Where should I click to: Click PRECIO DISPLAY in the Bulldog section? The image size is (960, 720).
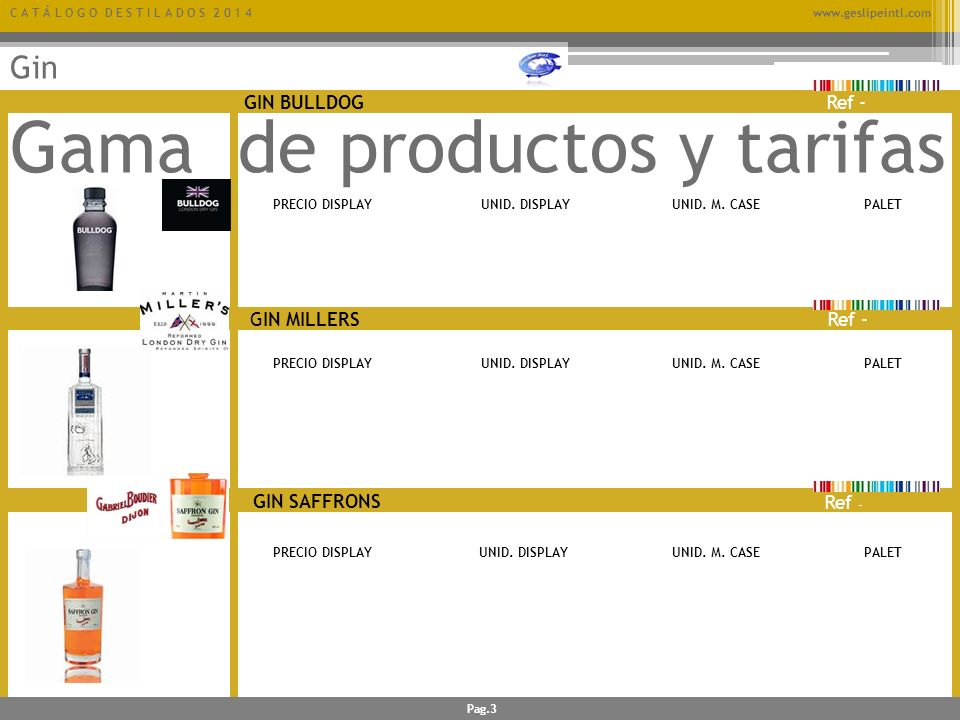tap(322, 204)
